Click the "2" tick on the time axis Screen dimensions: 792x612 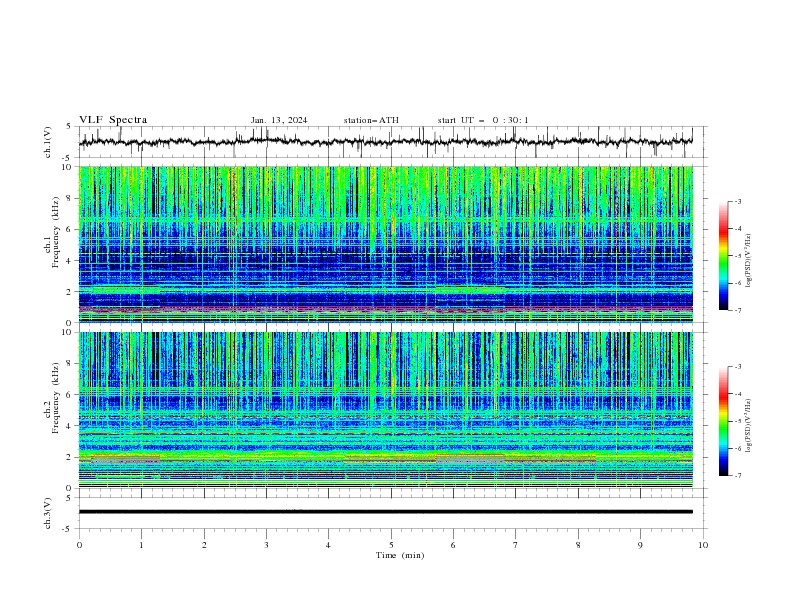pyautogui.click(x=204, y=545)
